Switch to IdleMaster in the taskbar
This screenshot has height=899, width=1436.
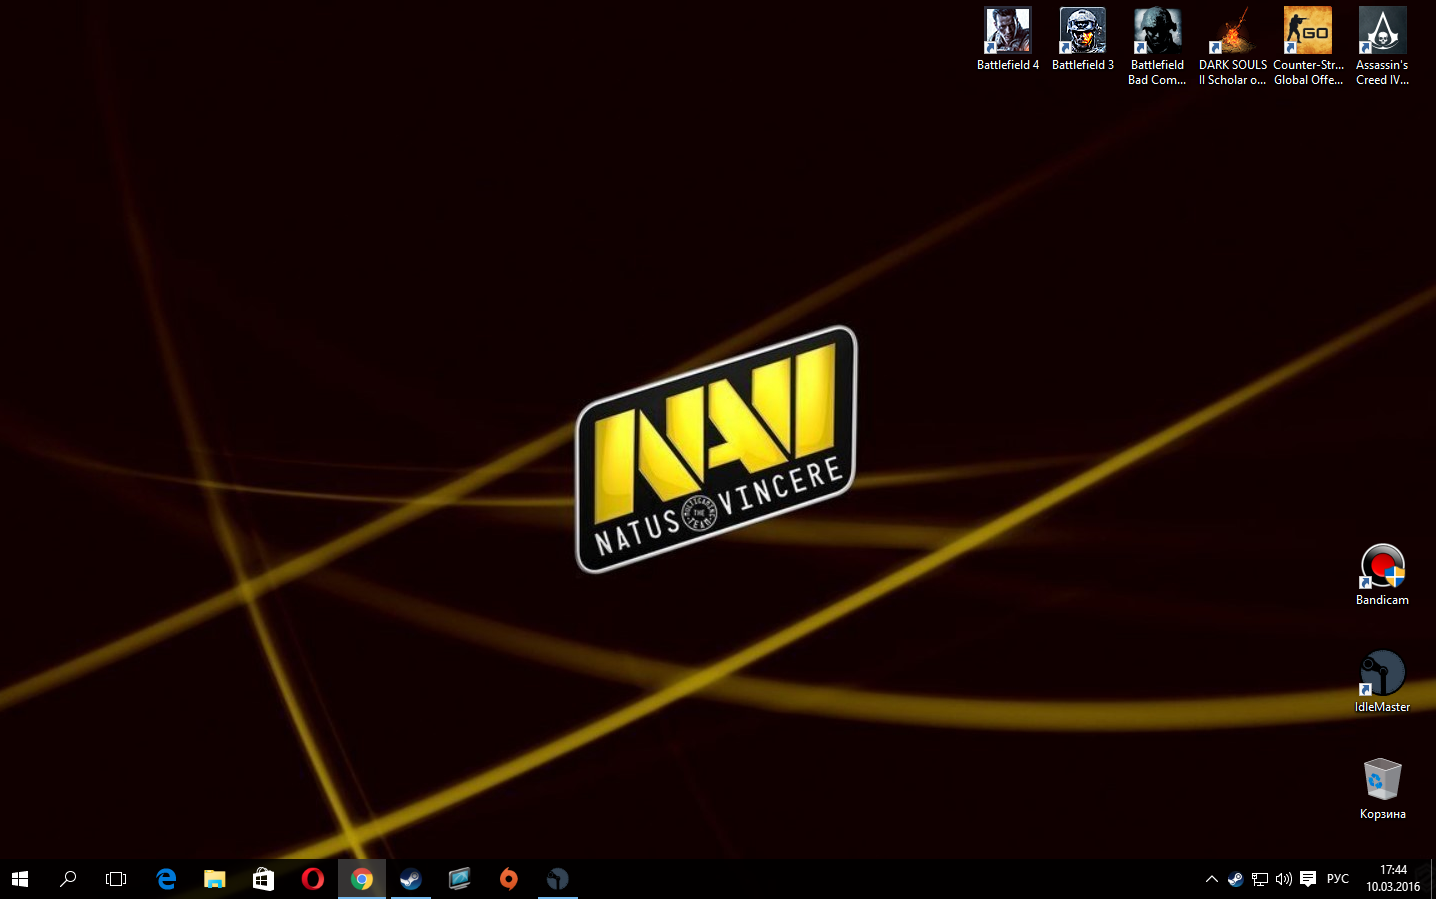point(558,879)
